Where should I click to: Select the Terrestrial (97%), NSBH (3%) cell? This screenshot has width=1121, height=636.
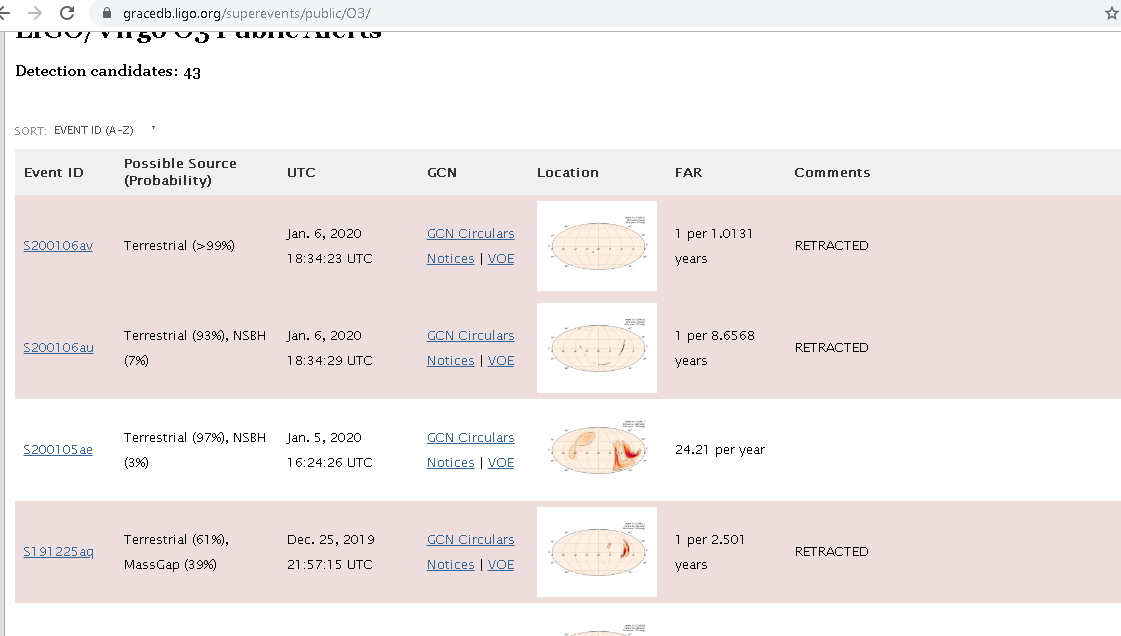pyautogui.click(x=194, y=449)
